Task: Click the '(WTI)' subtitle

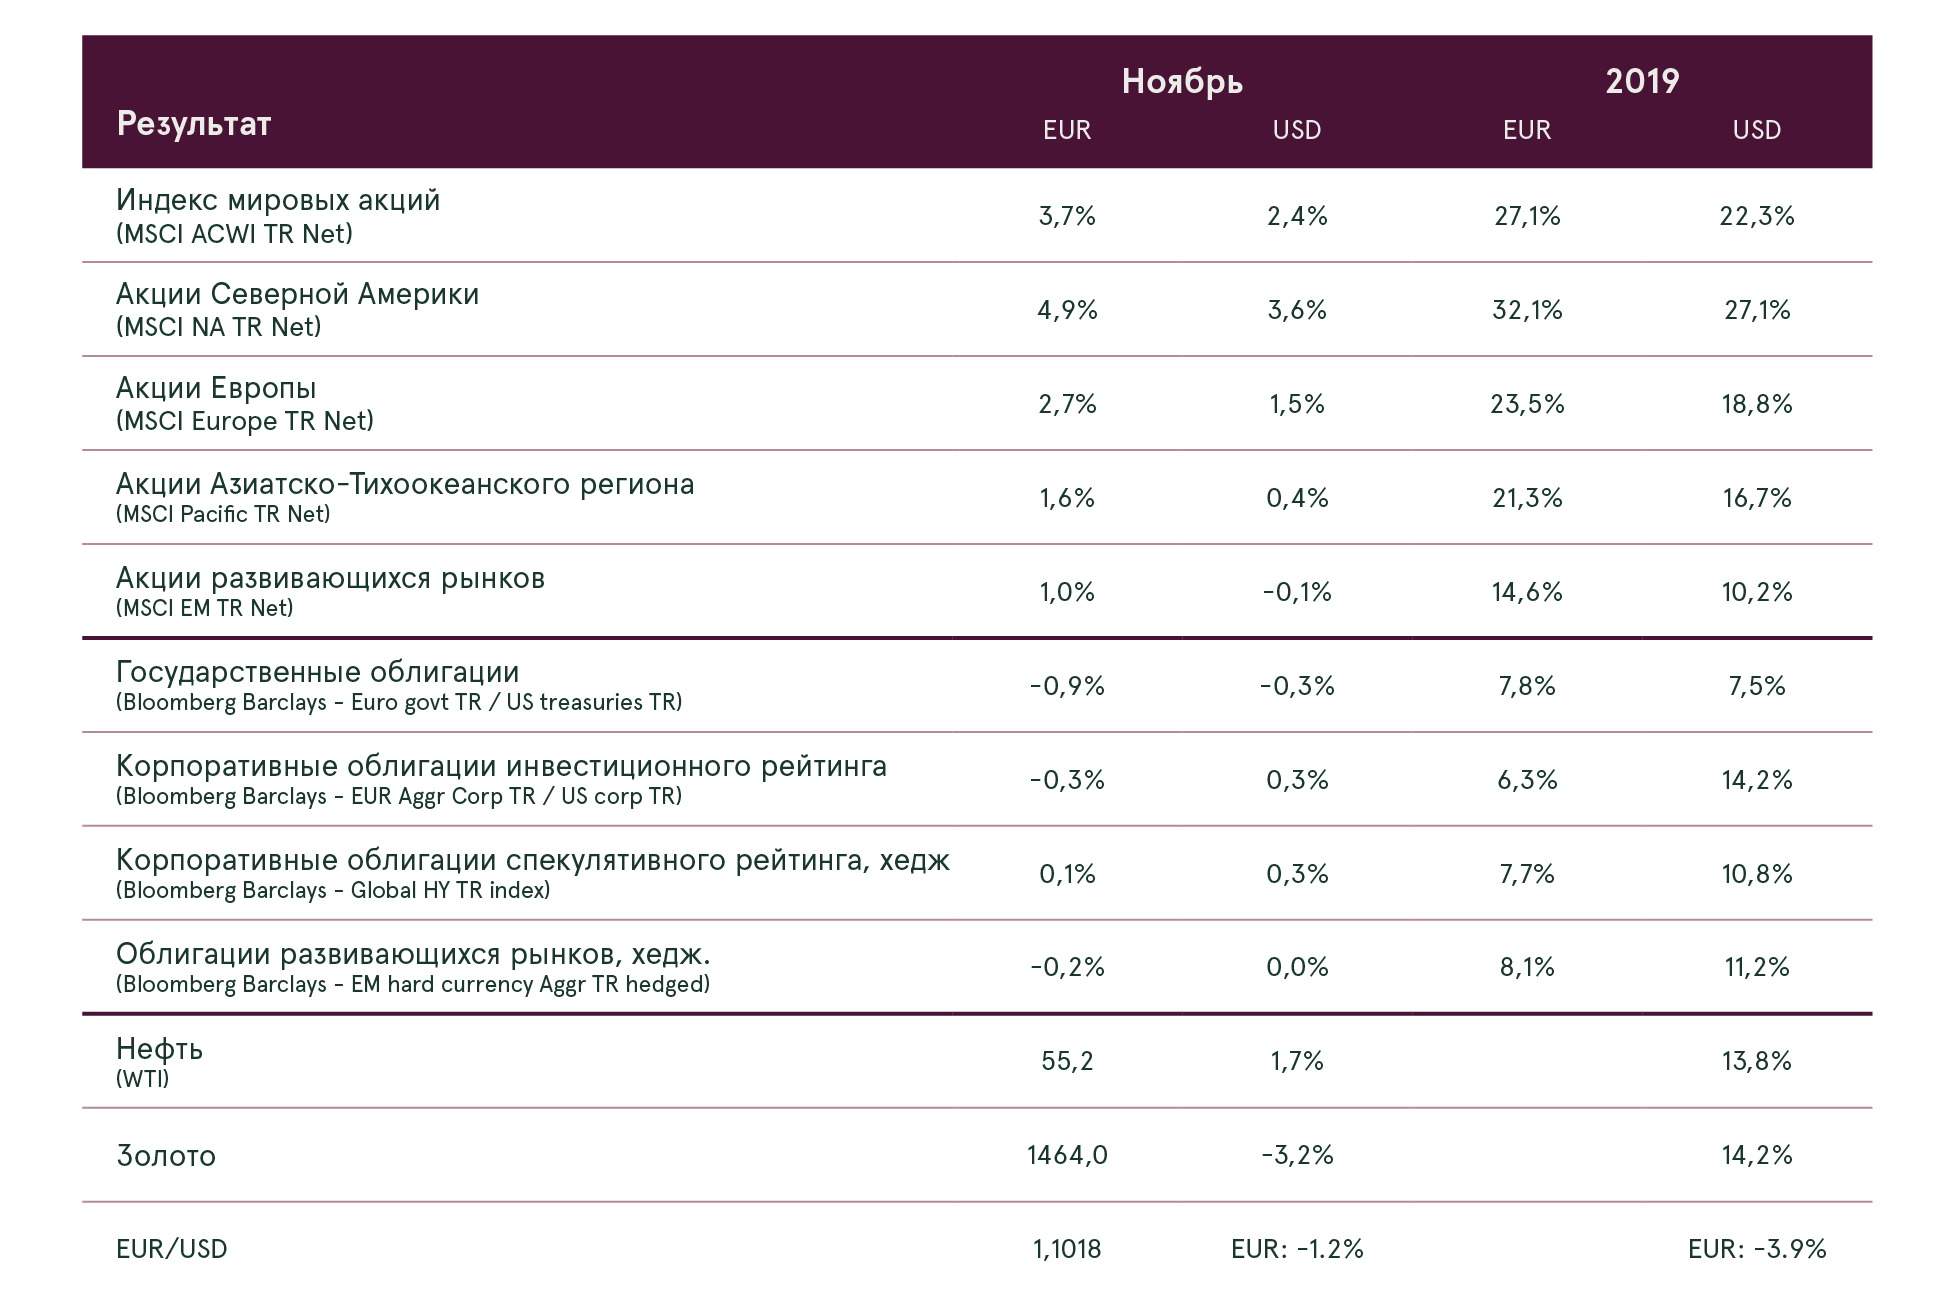Action: coord(142,1080)
